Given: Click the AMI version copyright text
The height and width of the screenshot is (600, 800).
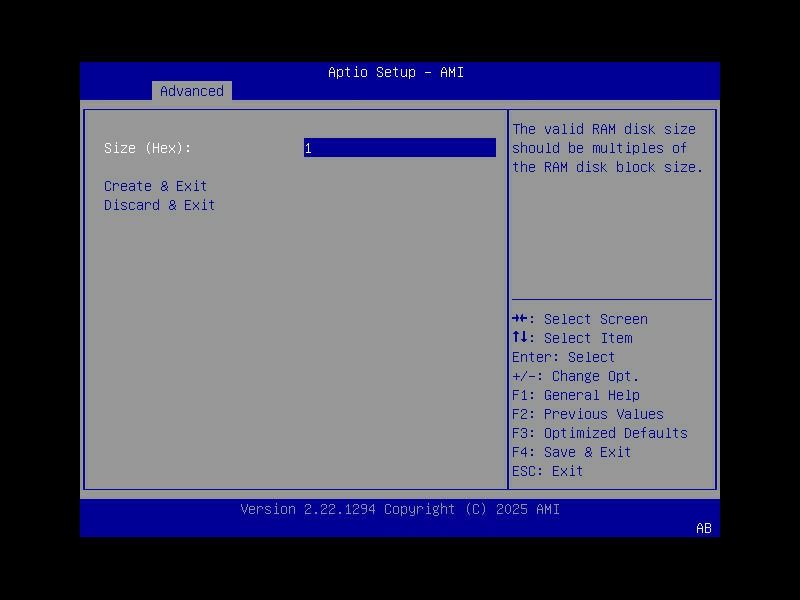Looking at the screenshot, I should pyautogui.click(x=400, y=509).
